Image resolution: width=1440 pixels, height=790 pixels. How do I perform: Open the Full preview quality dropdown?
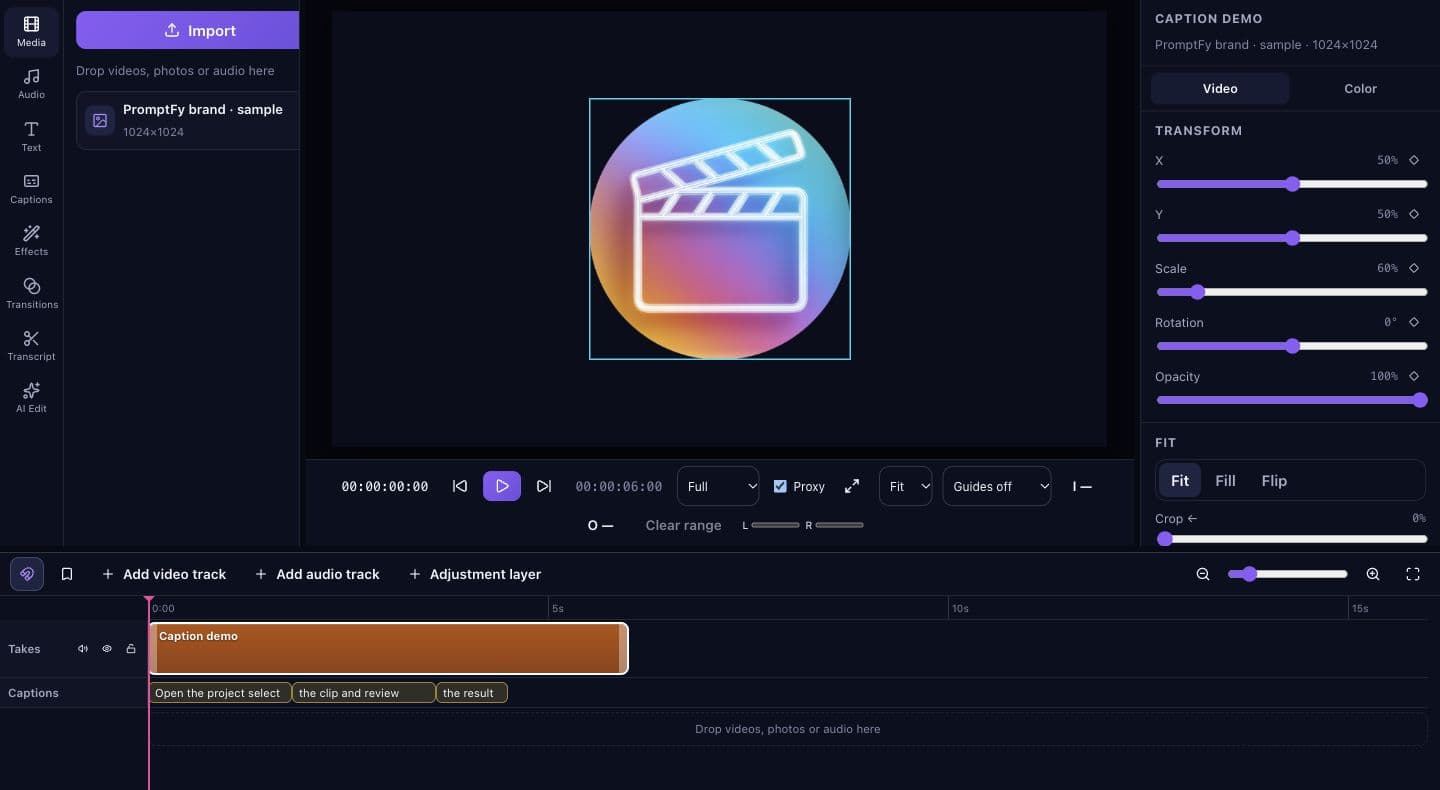pyautogui.click(x=718, y=486)
